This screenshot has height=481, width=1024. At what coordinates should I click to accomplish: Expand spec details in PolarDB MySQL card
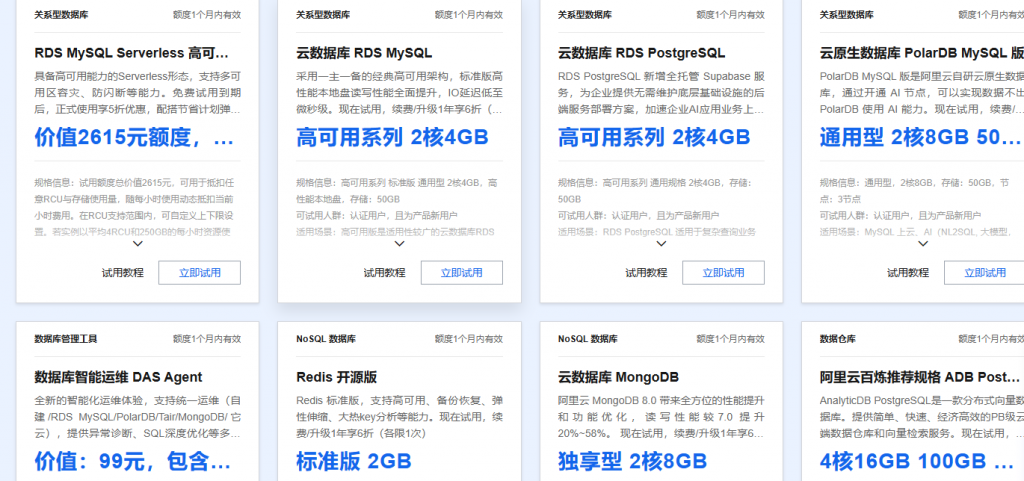pyautogui.click(x=922, y=243)
